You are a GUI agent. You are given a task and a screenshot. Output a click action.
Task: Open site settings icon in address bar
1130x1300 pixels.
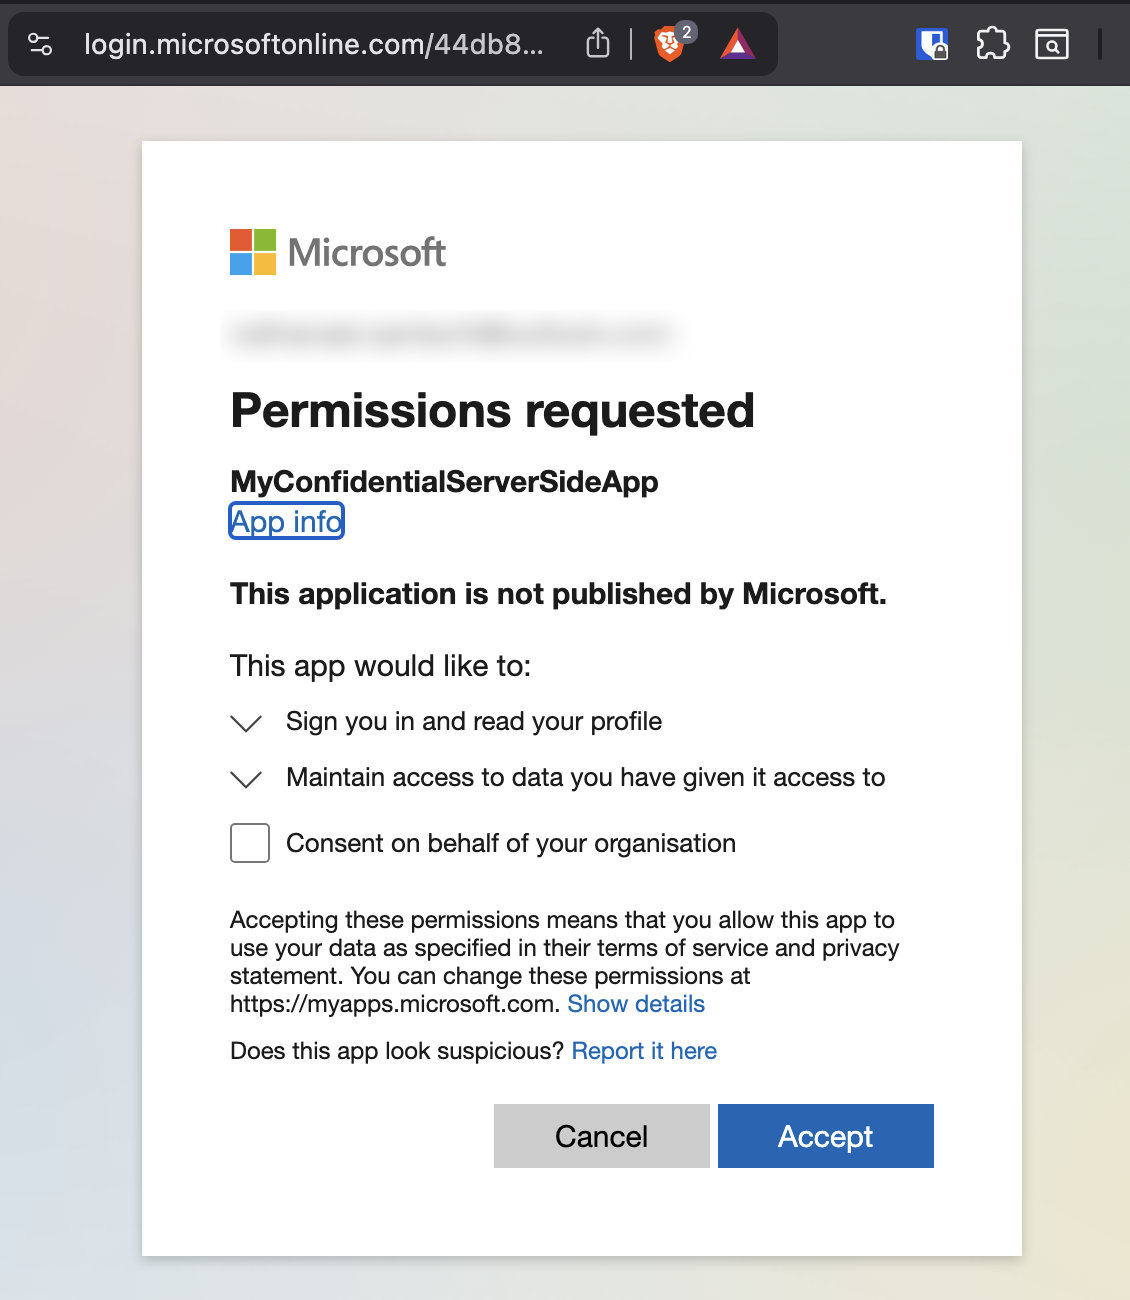click(x=40, y=44)
